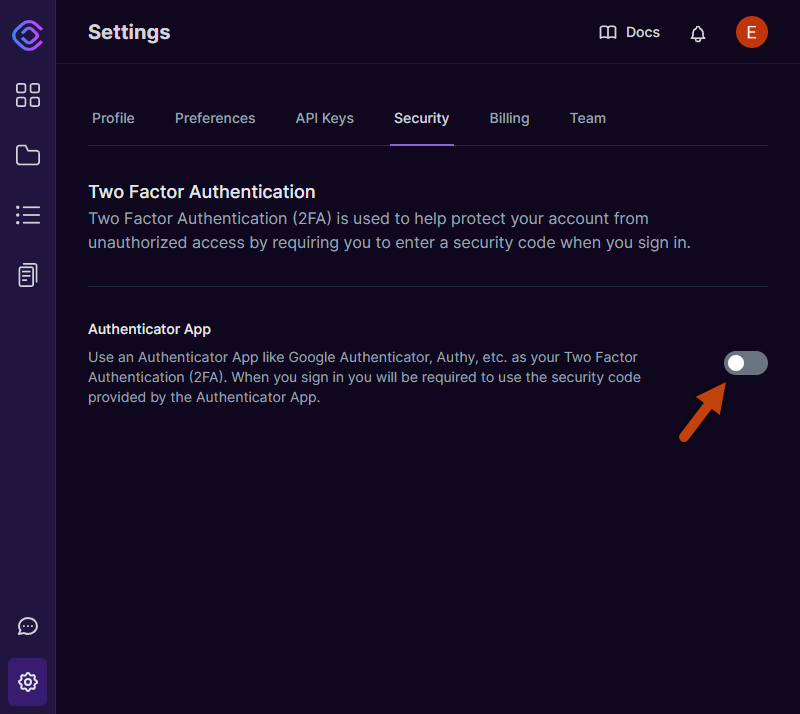Open the API Keys tab

click(x=324, y=118)
